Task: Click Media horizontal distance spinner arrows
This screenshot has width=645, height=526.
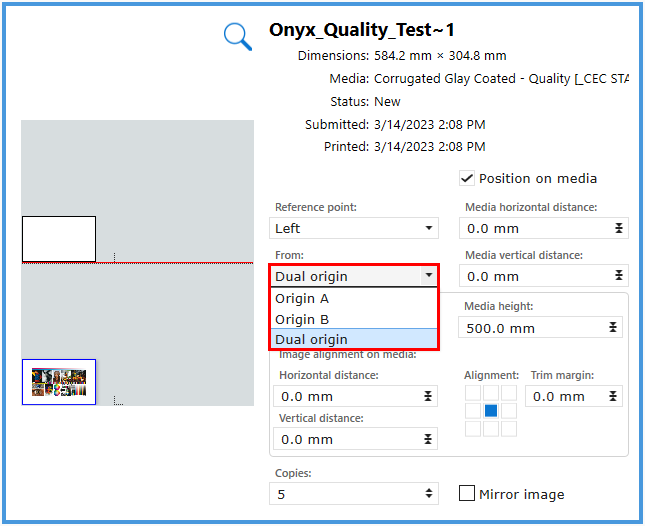Action: (619, 229)
